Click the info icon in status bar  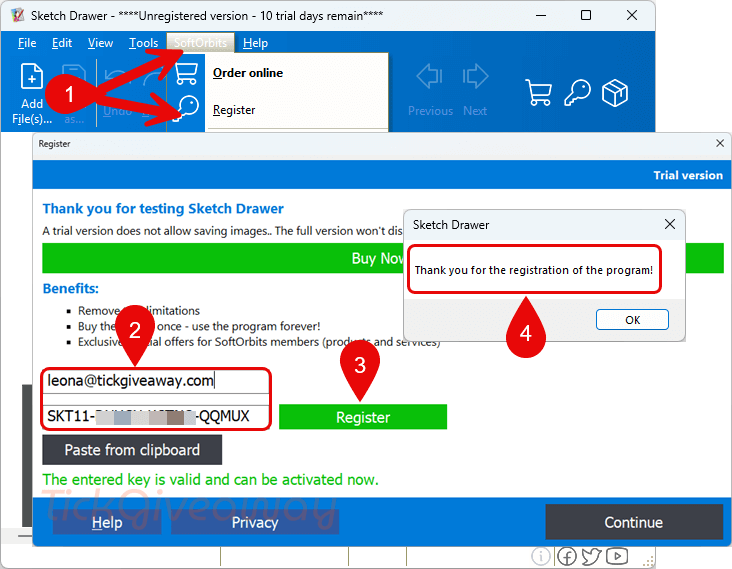(x=541, y=556)
